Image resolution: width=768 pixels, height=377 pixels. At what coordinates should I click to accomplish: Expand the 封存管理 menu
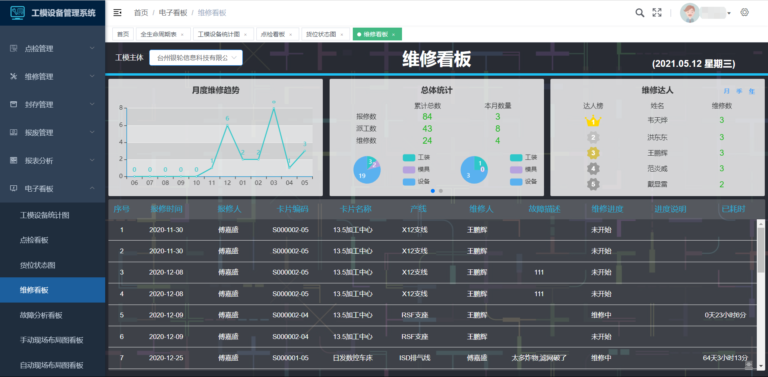[92, 104]
